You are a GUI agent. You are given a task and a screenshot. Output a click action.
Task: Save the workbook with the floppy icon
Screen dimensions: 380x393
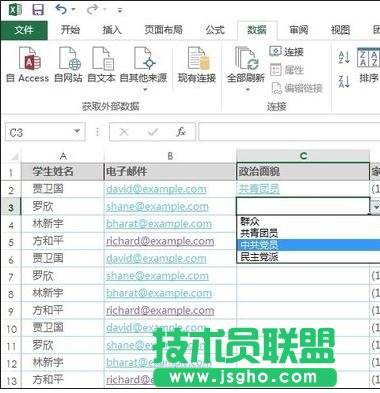pyautogui.click(x=38, y=10)
